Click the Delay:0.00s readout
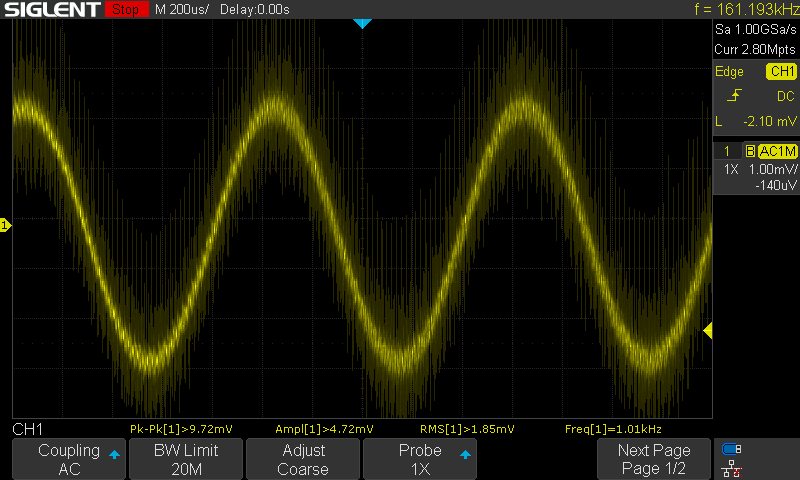800x480 pixels. (255, 9)
